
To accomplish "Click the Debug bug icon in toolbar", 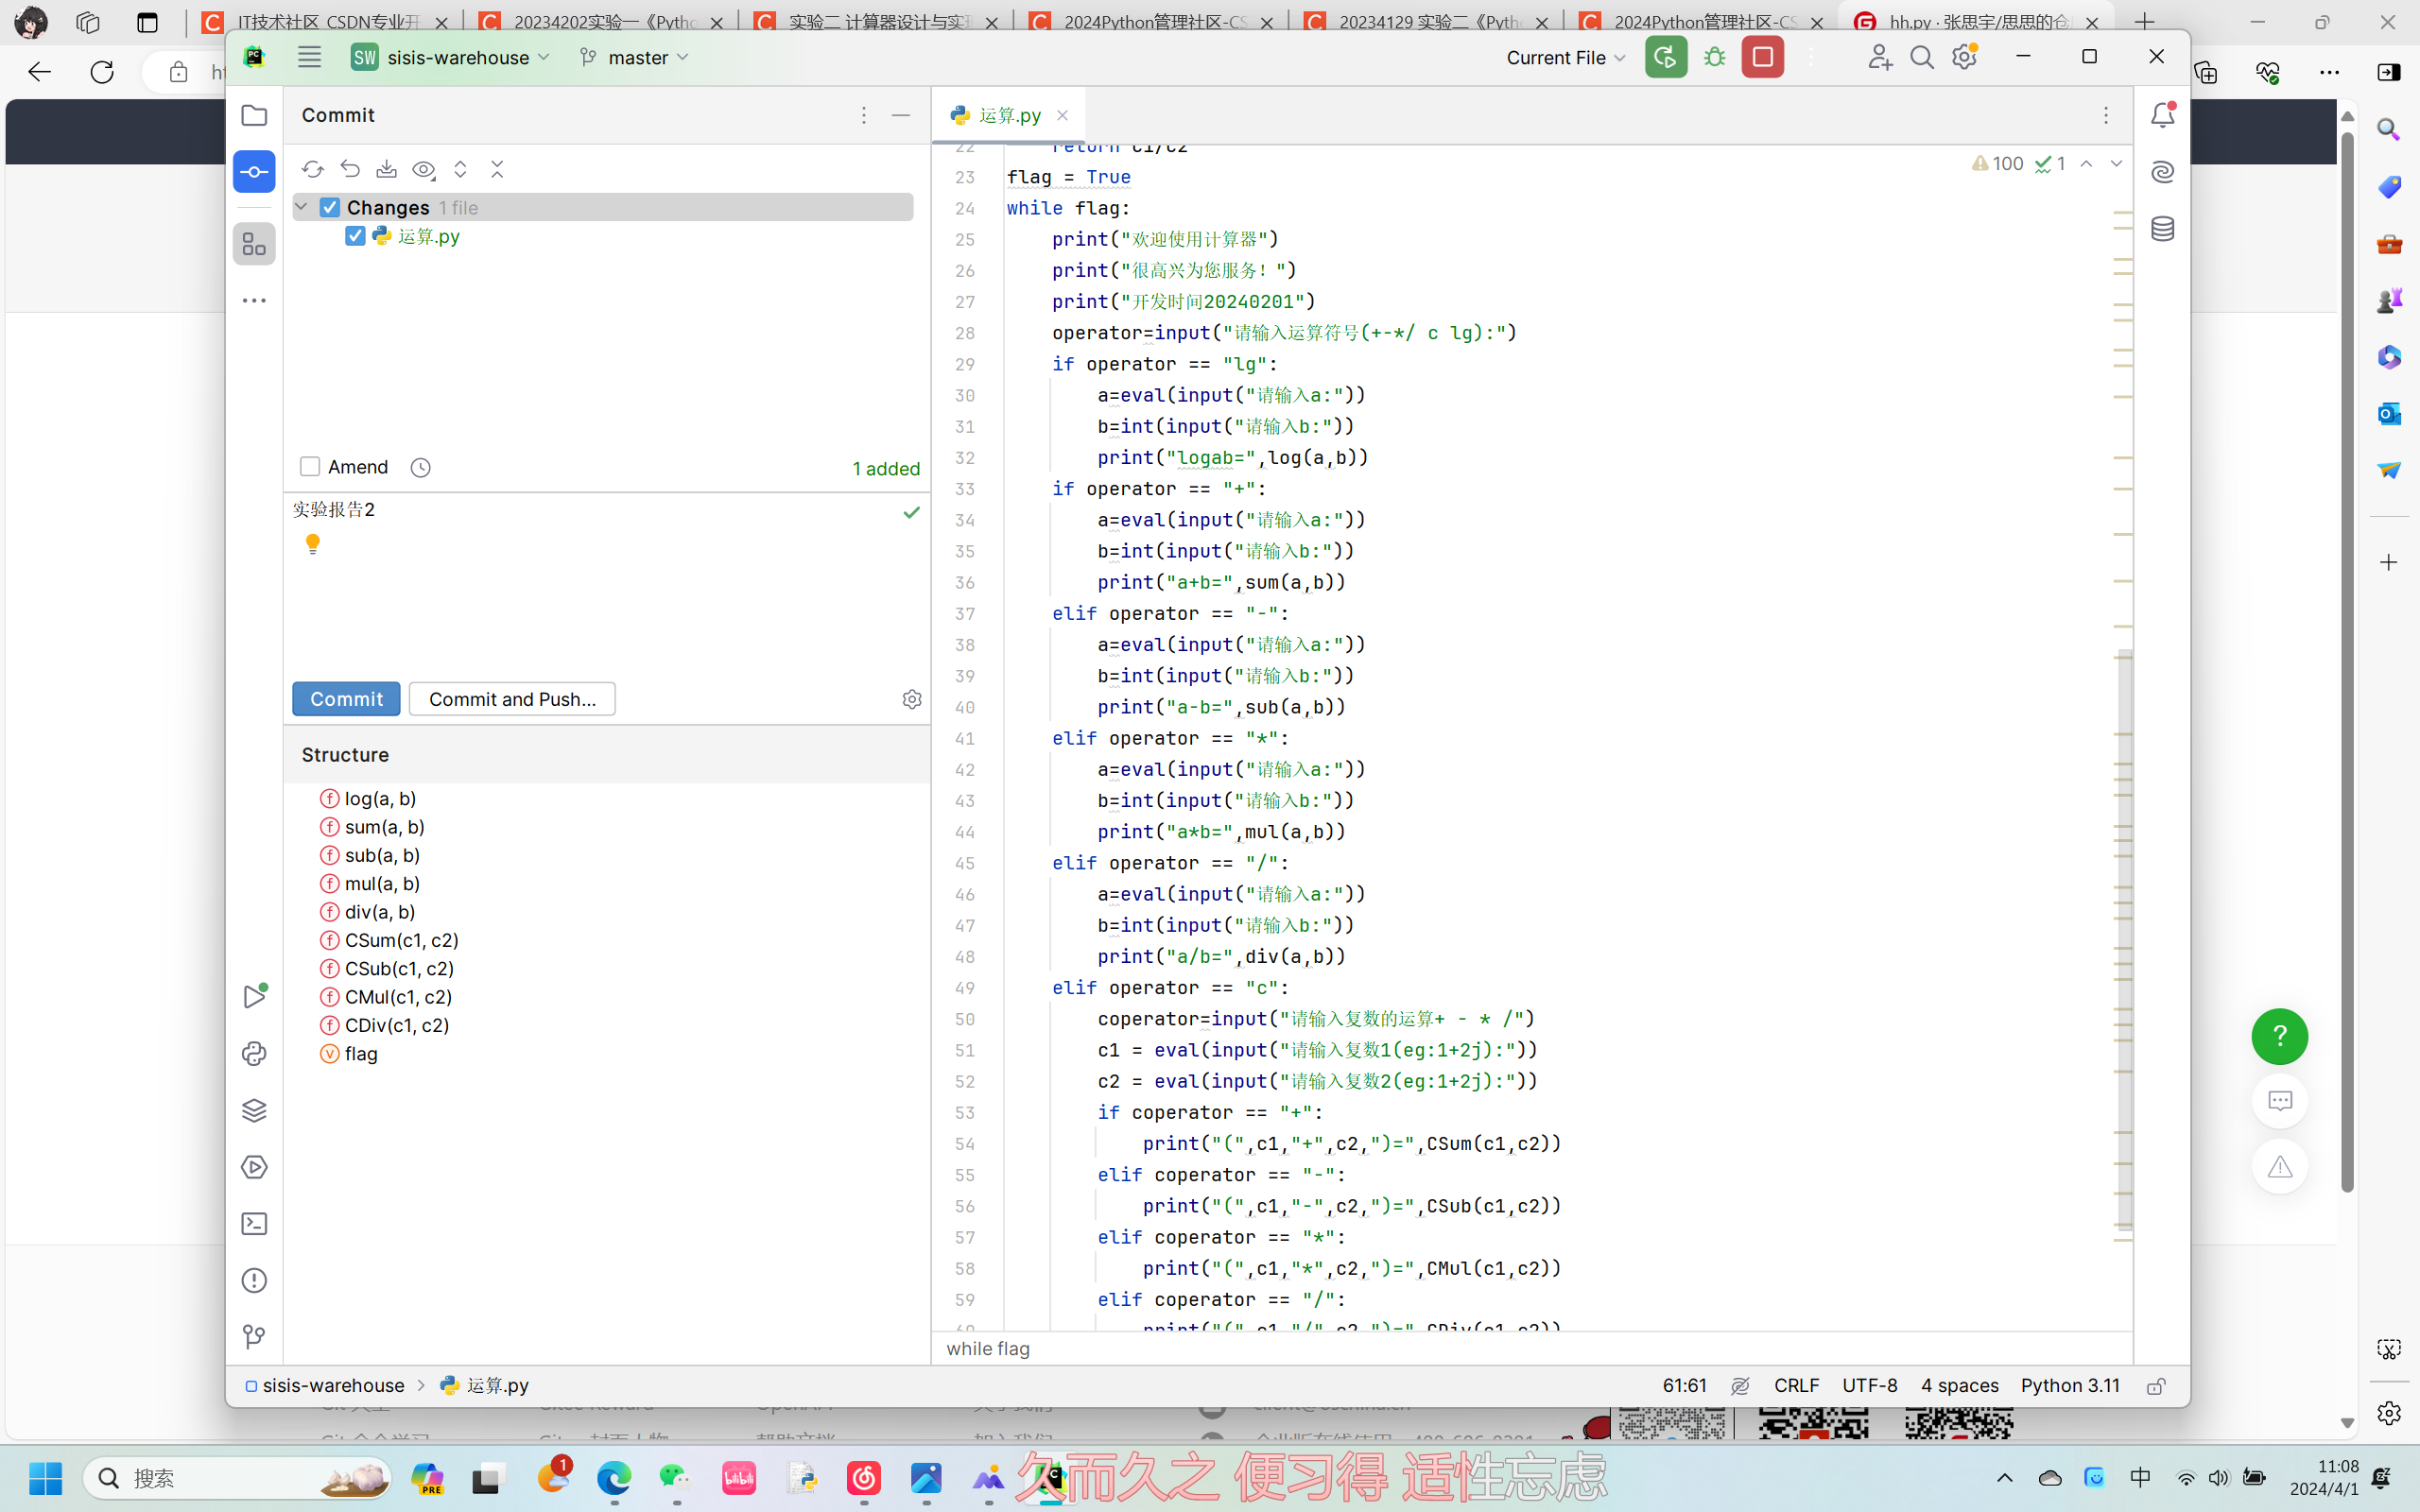I will (1715, 57).
